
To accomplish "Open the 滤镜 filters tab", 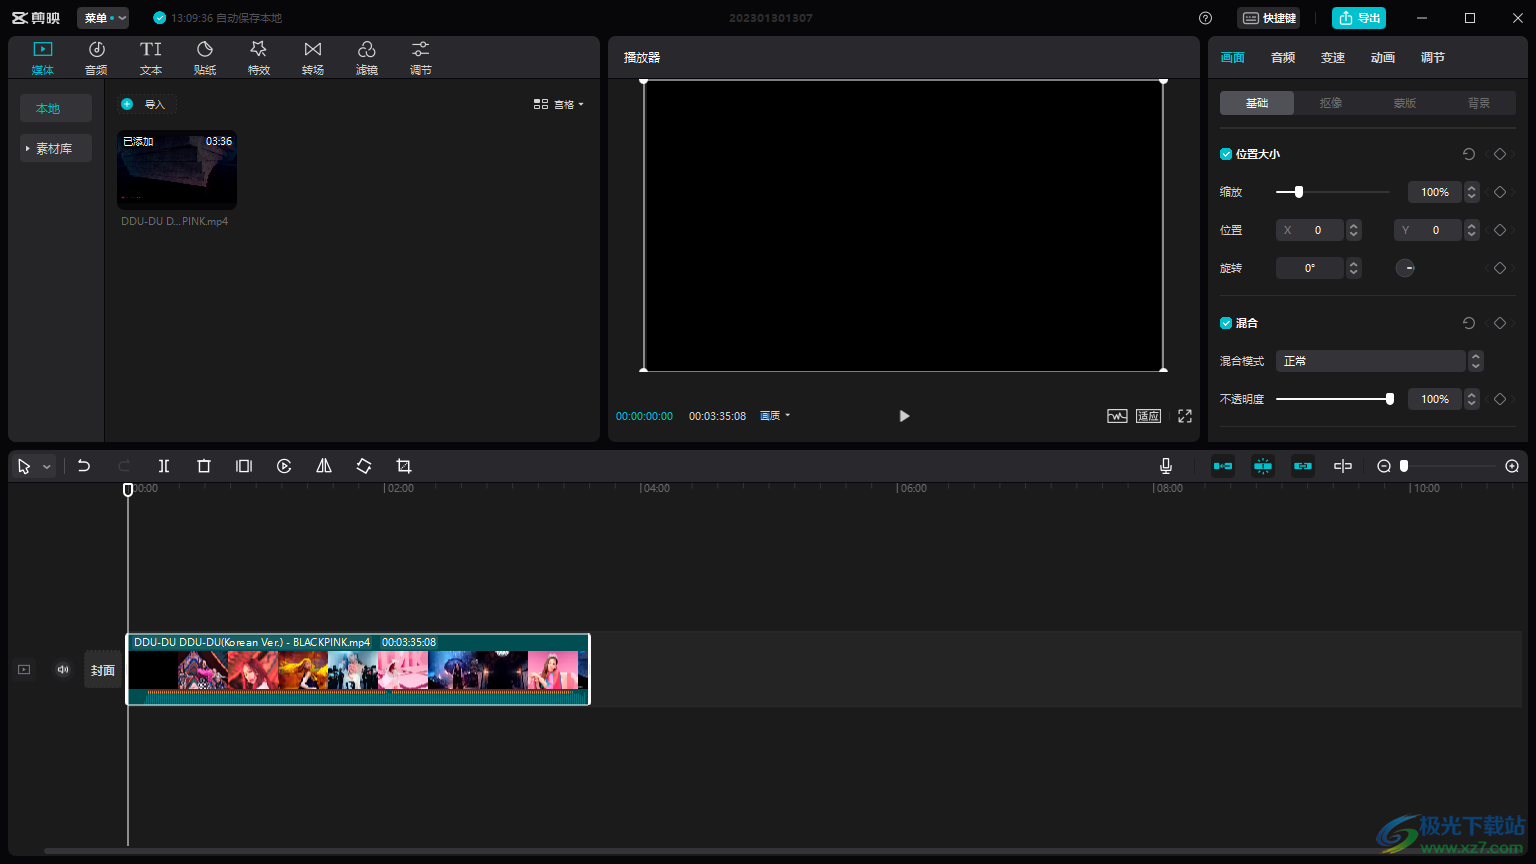I will click(367, 58).
